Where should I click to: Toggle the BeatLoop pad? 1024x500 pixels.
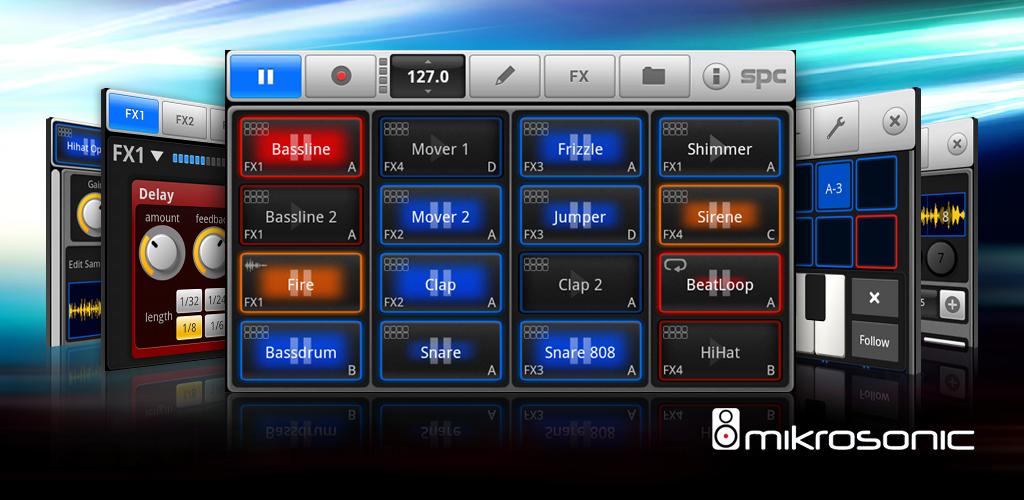point(720,283)
